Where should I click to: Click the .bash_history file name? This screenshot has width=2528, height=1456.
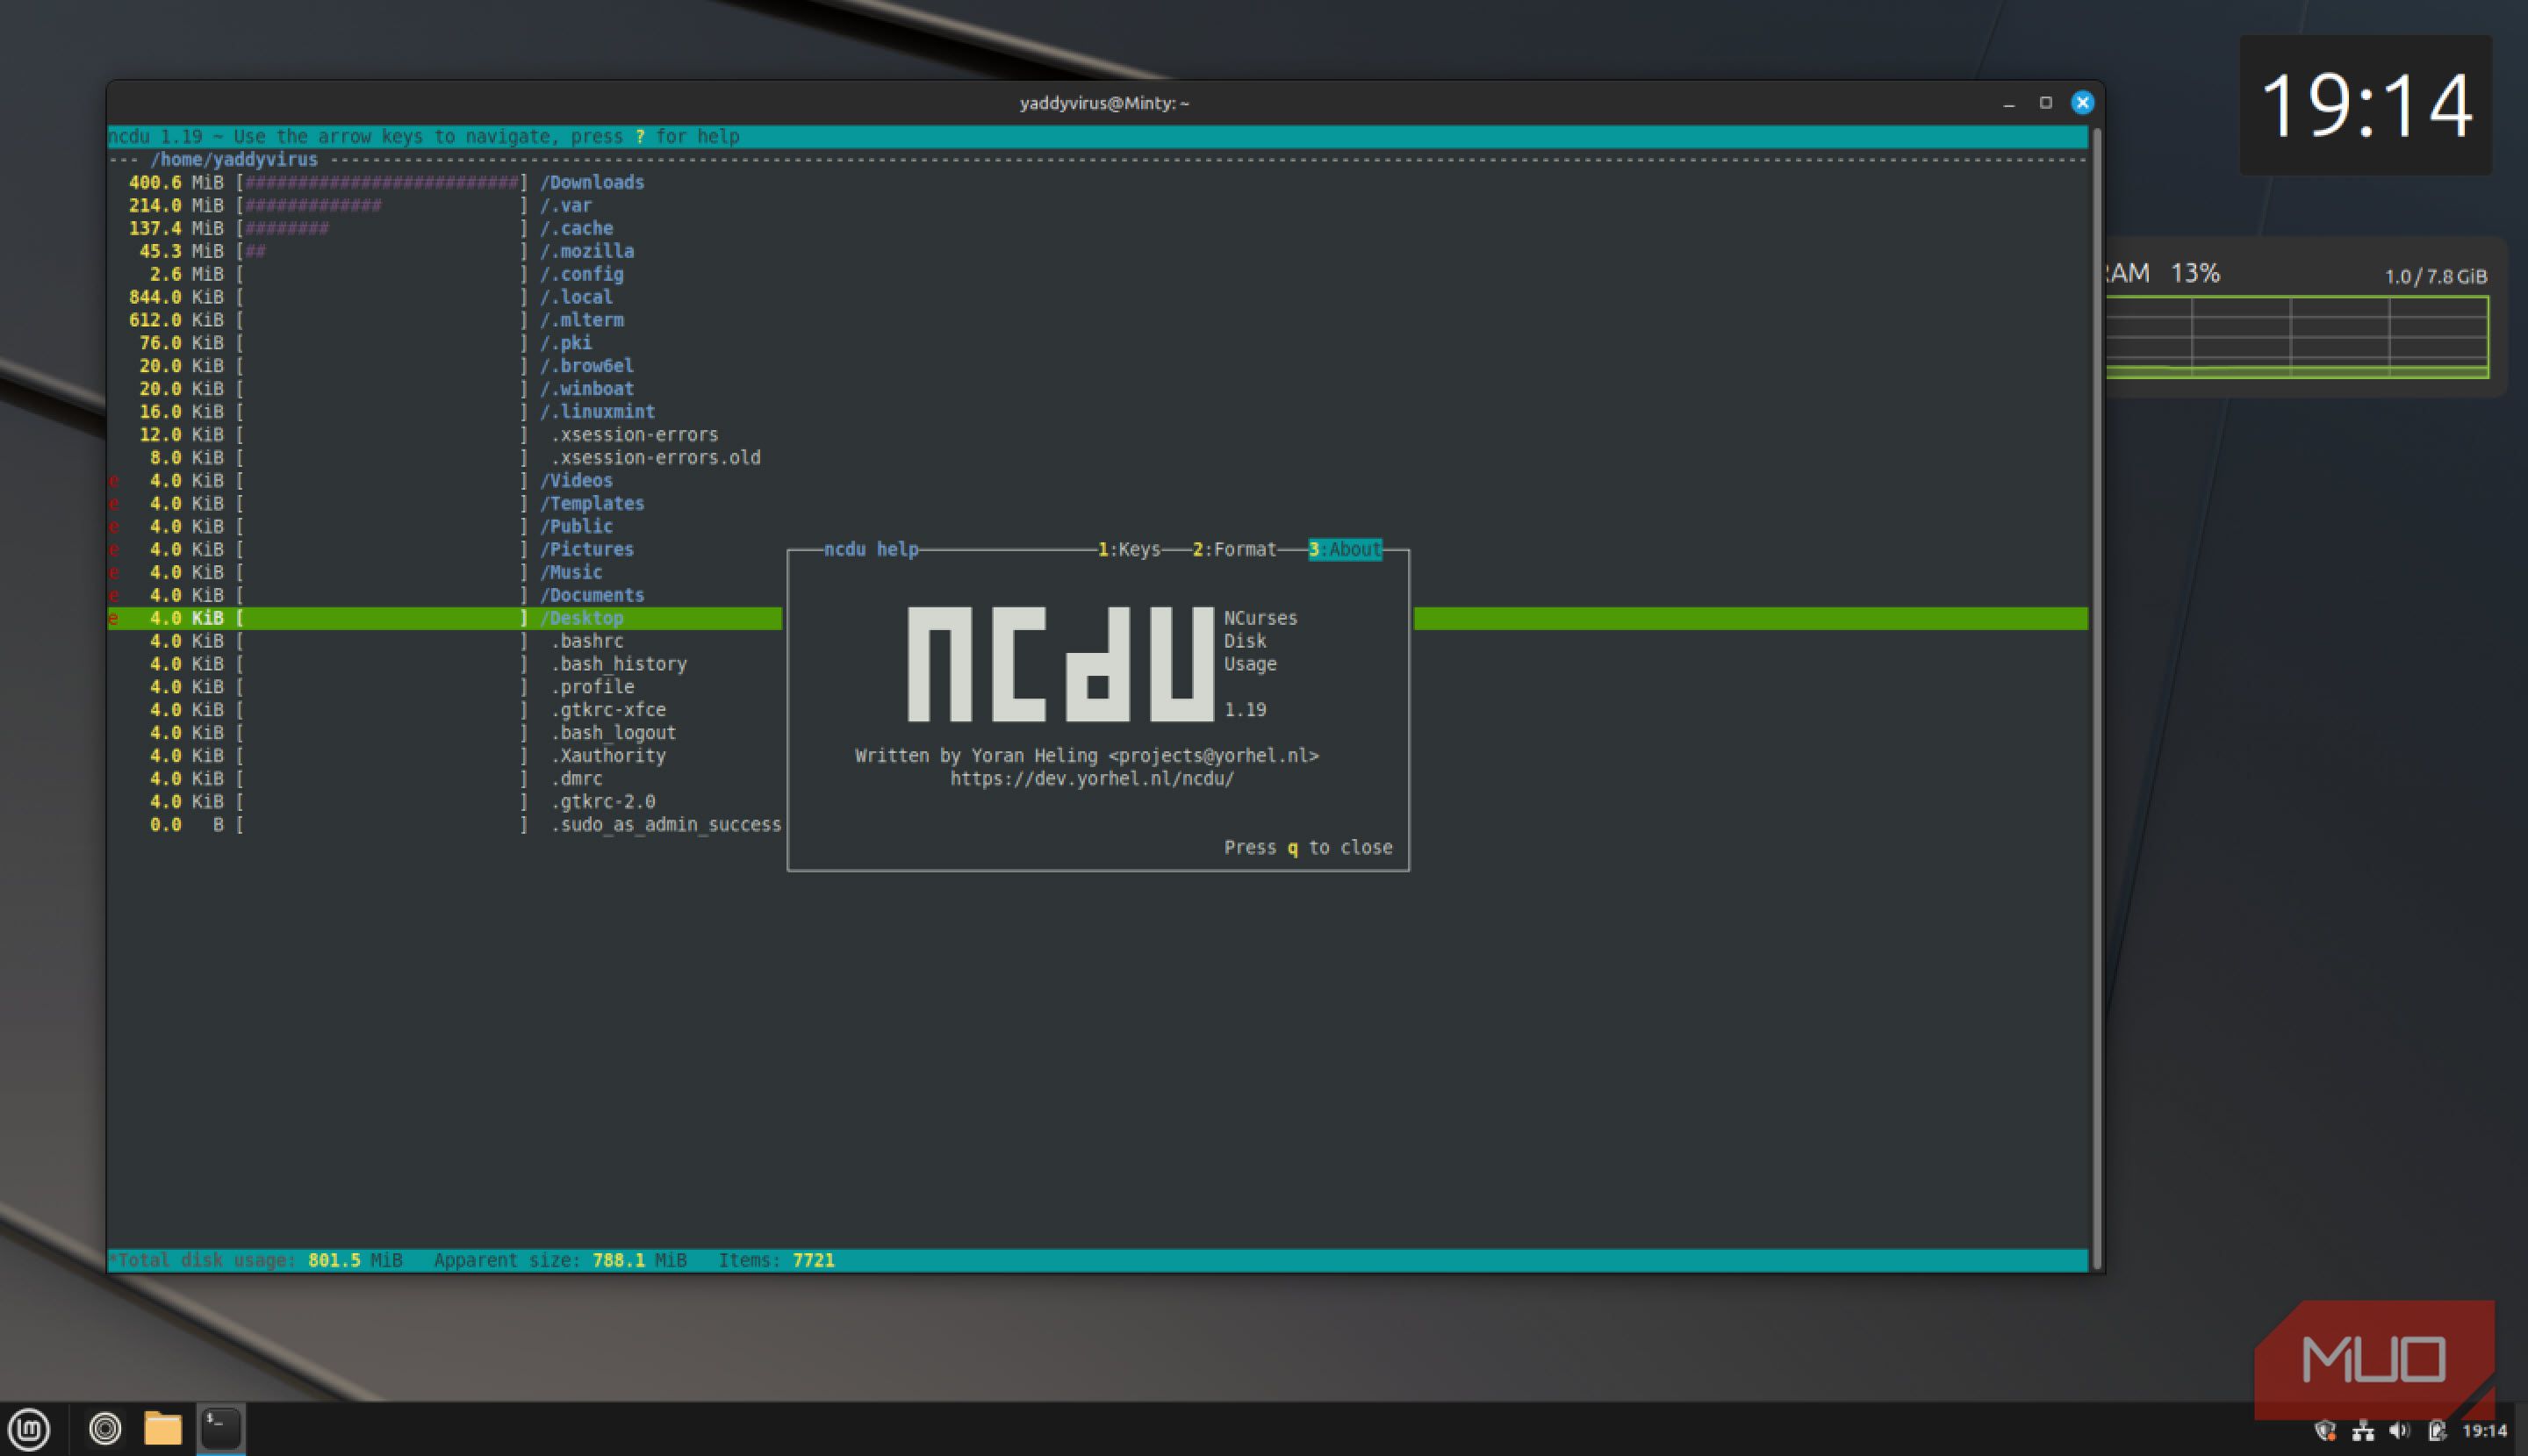(619, 664)
